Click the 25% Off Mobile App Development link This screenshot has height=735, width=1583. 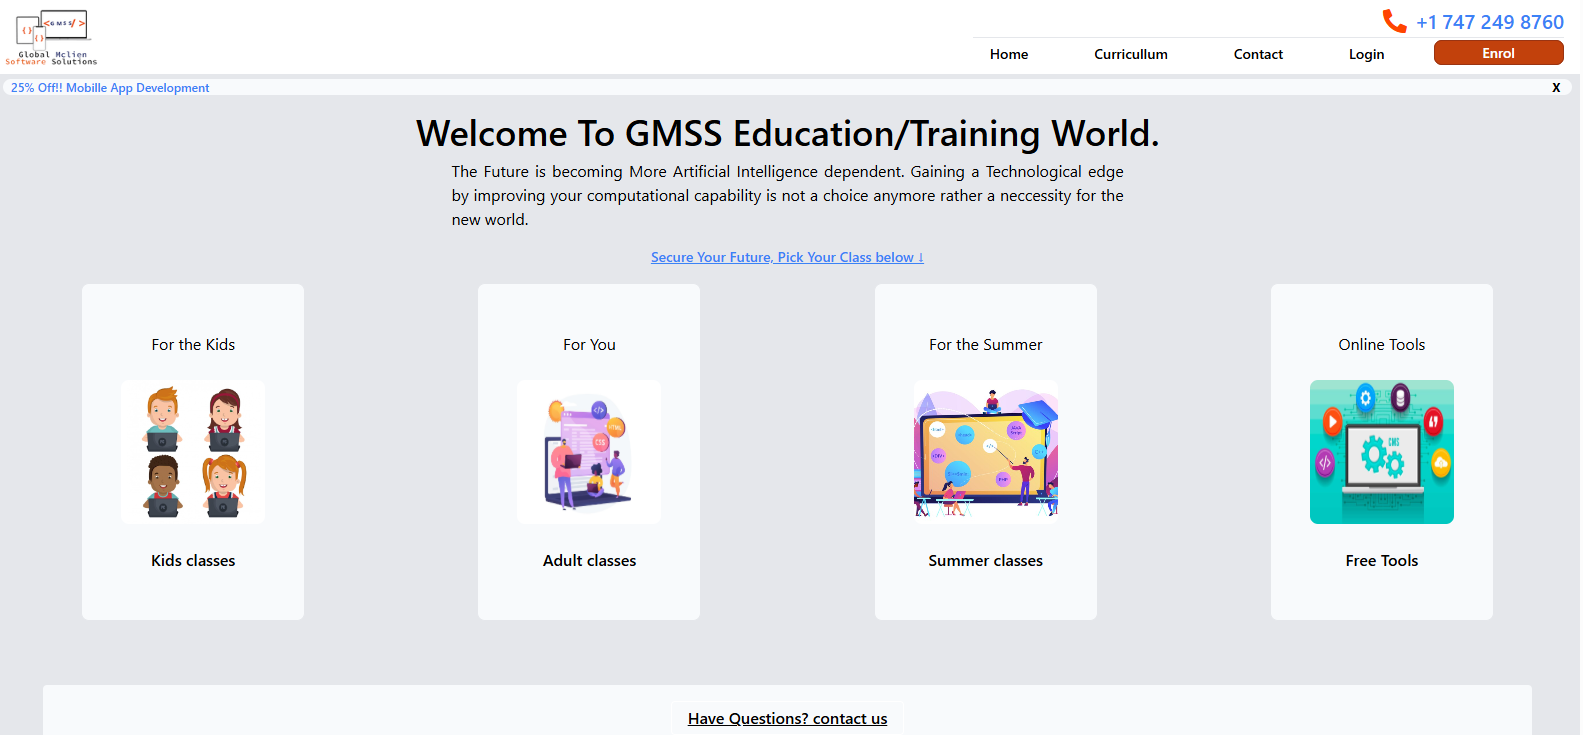[110, 88]
